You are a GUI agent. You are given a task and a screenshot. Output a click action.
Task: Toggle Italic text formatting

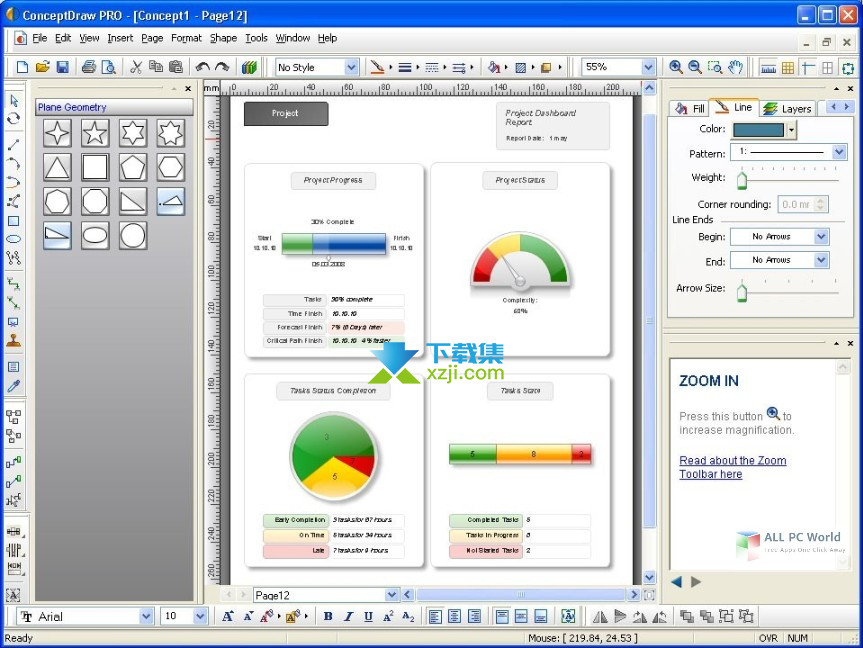pos(348,617)
